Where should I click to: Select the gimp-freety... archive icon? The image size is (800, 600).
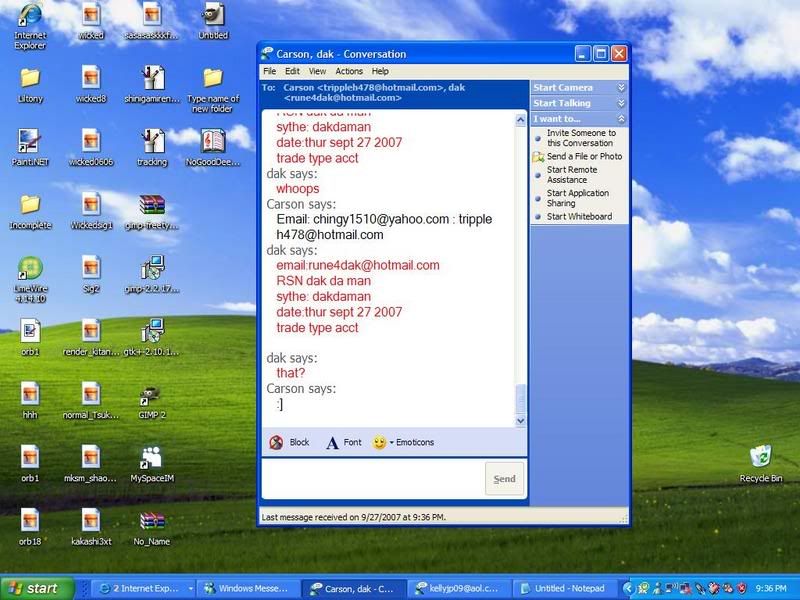click(x=152, y=212)
